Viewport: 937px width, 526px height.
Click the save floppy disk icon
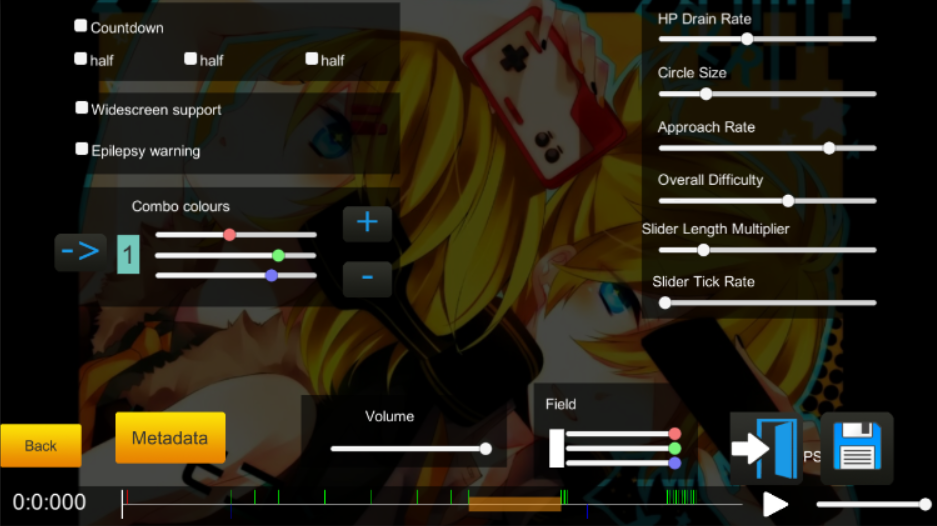click(x=857, y=447)
